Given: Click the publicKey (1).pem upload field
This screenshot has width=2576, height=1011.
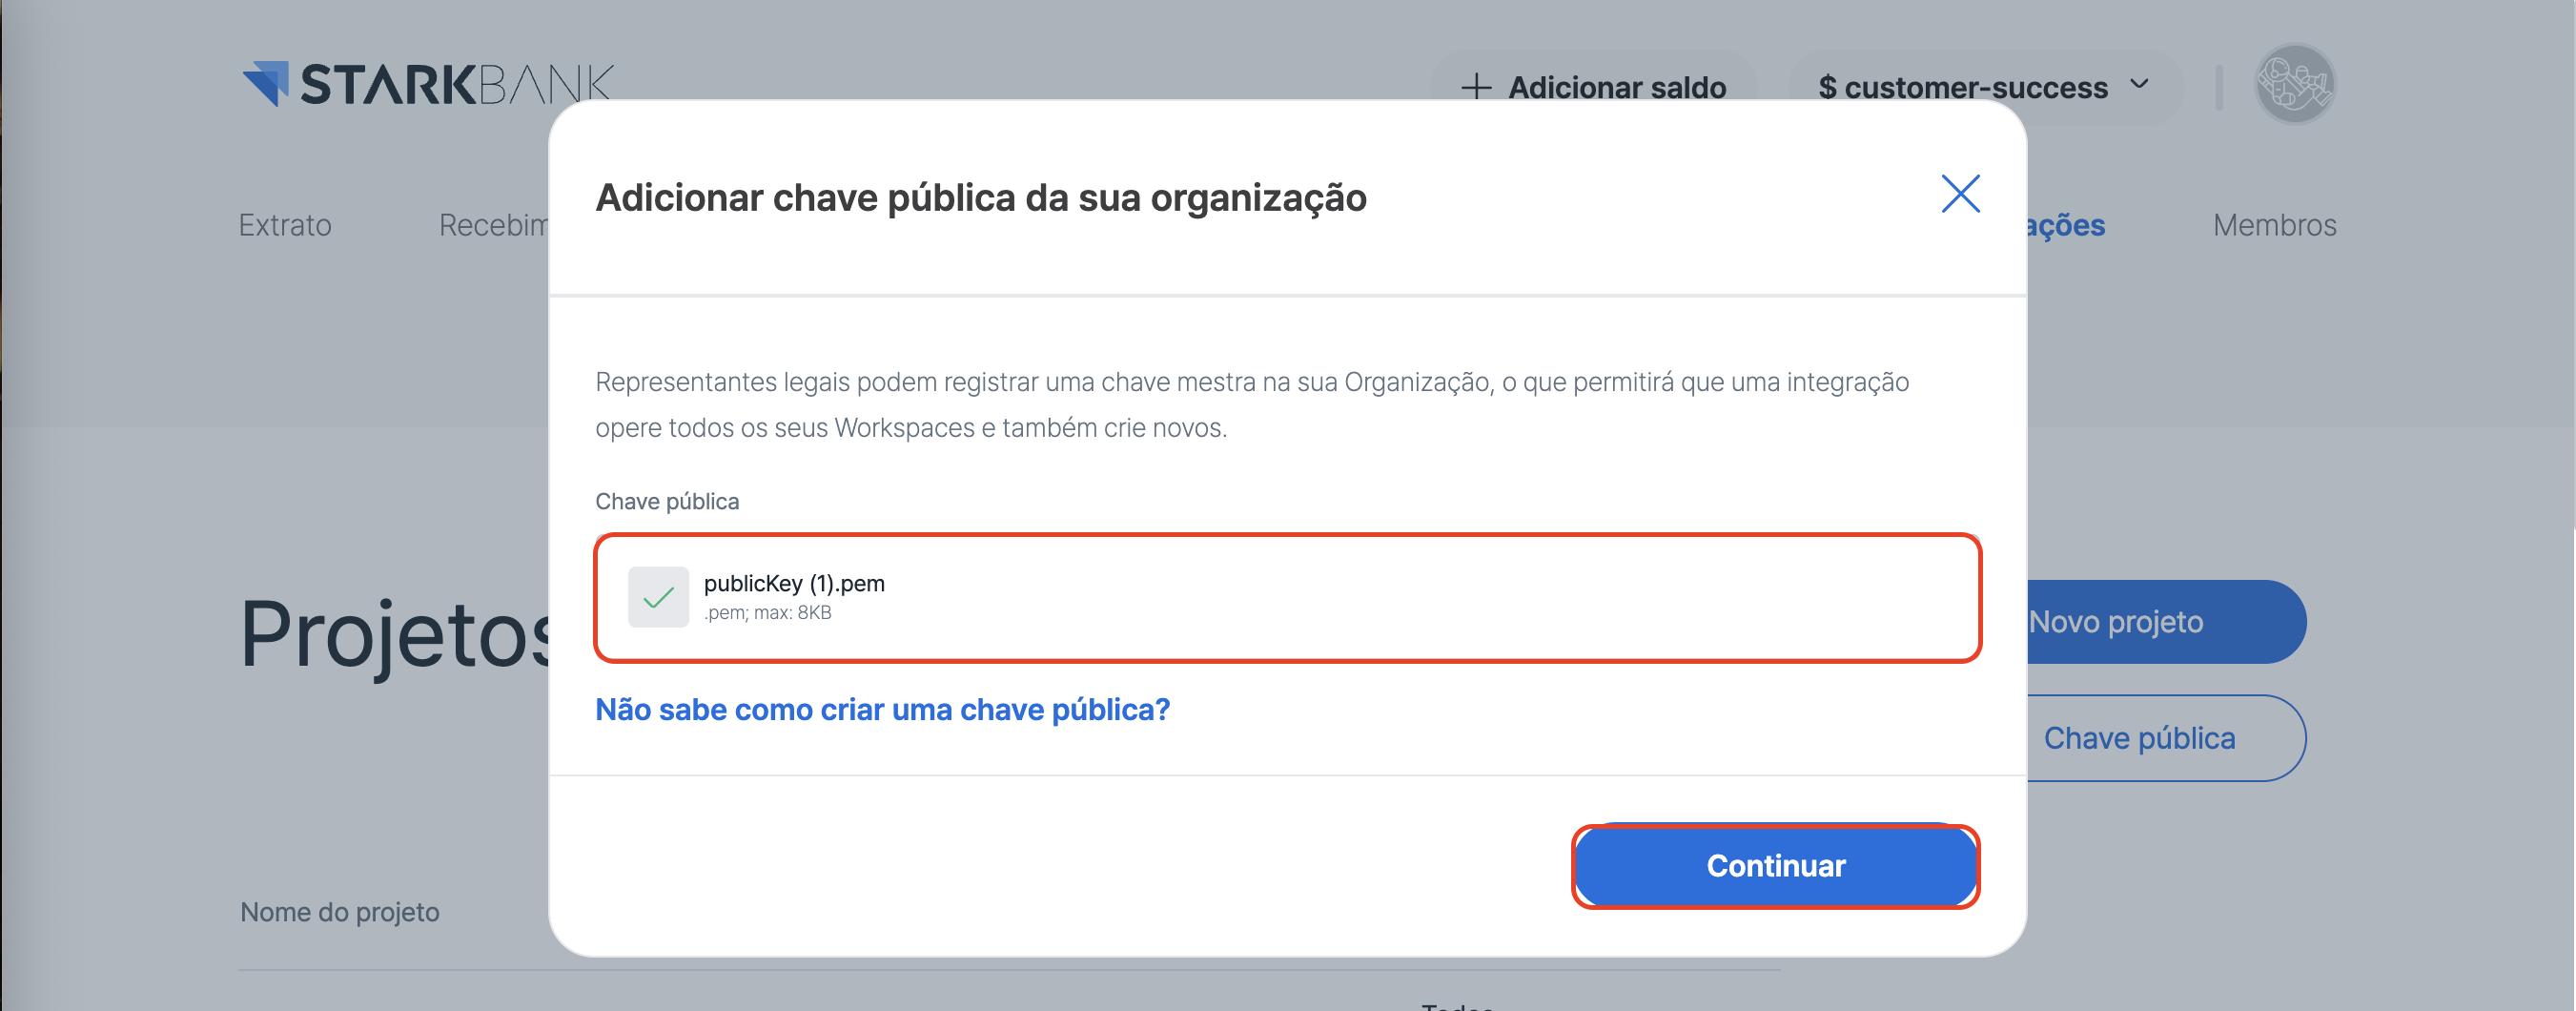Looking at the screenshot, I should click(1286, 598).
